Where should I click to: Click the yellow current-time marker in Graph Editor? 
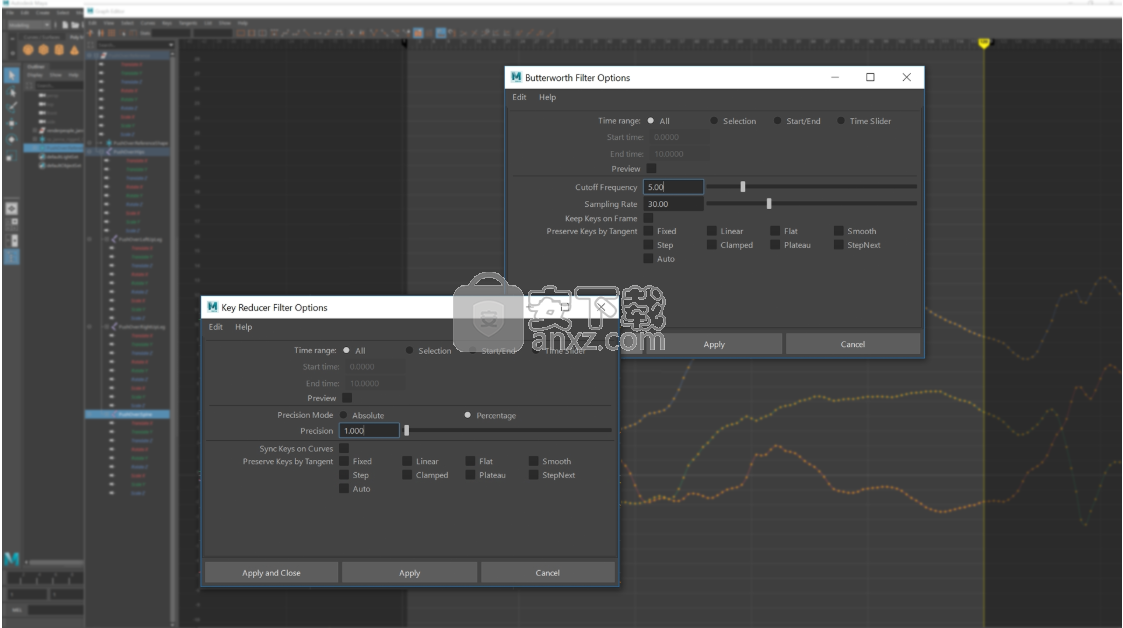pos(984,44)
